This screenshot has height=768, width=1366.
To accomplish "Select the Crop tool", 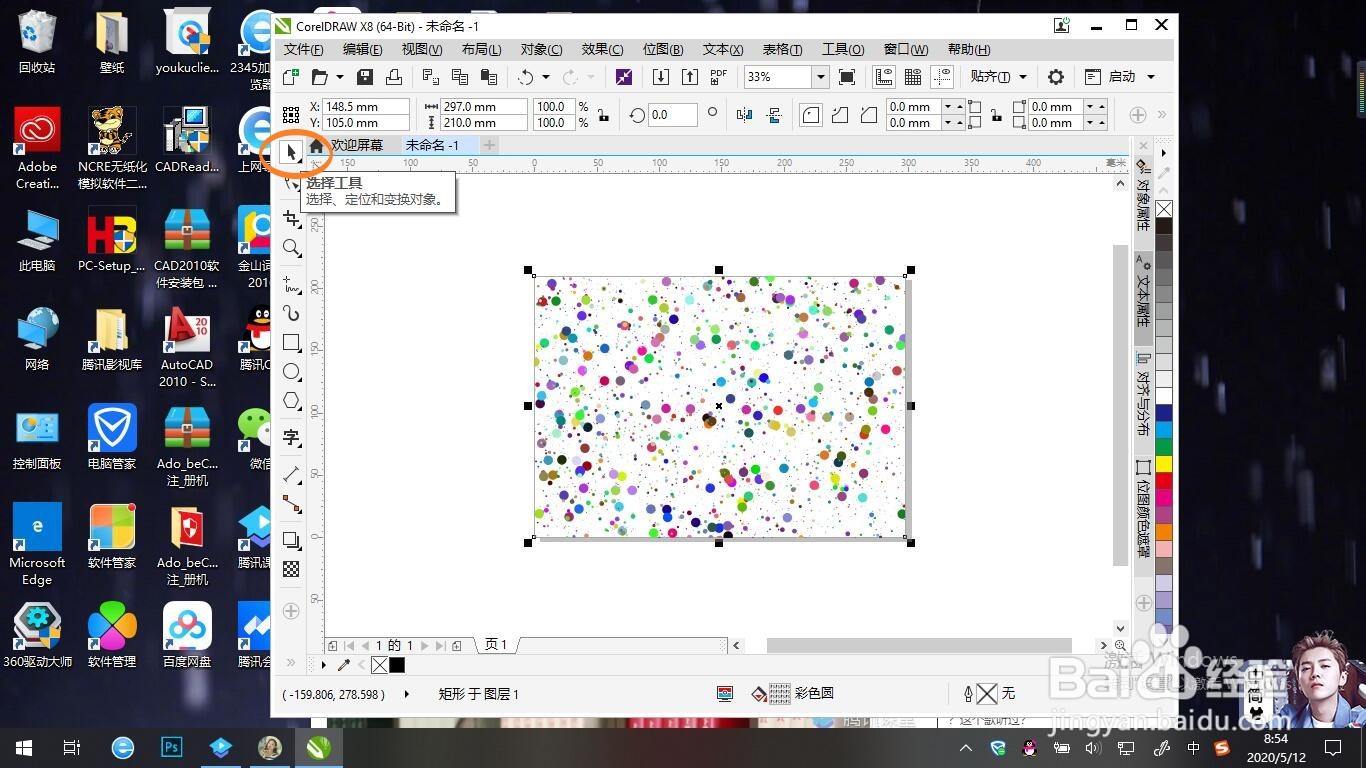I will point(291,218).
